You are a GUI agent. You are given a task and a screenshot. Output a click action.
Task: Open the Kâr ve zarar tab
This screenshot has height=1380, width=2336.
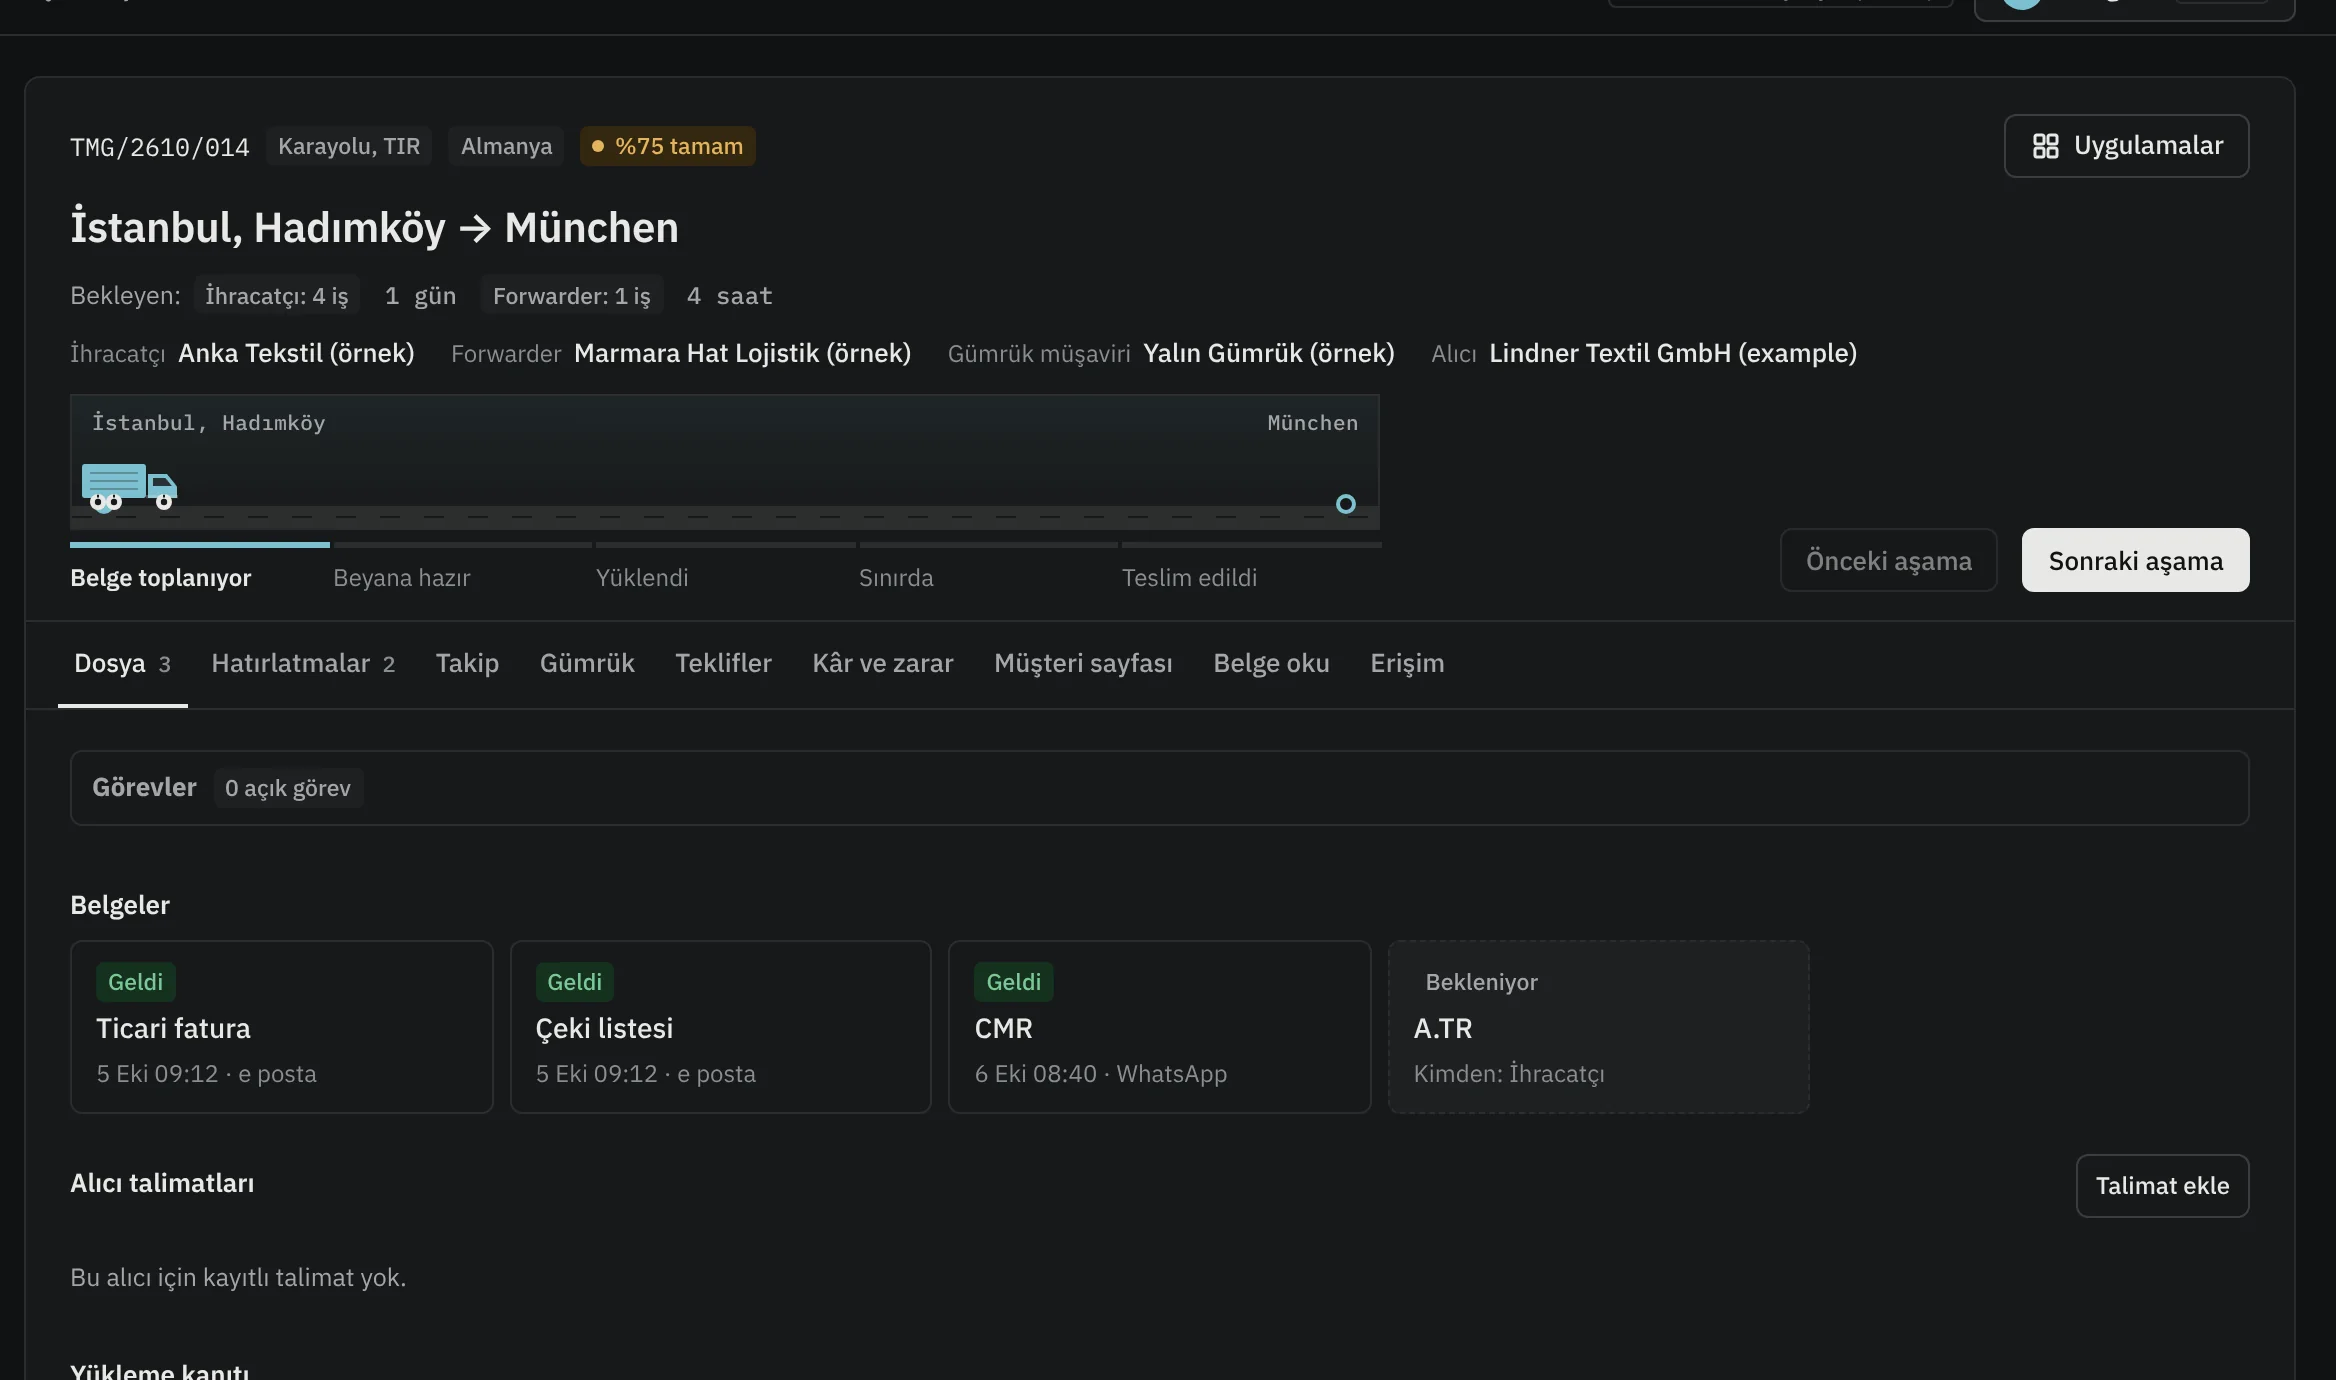click(x=883, y=663)
